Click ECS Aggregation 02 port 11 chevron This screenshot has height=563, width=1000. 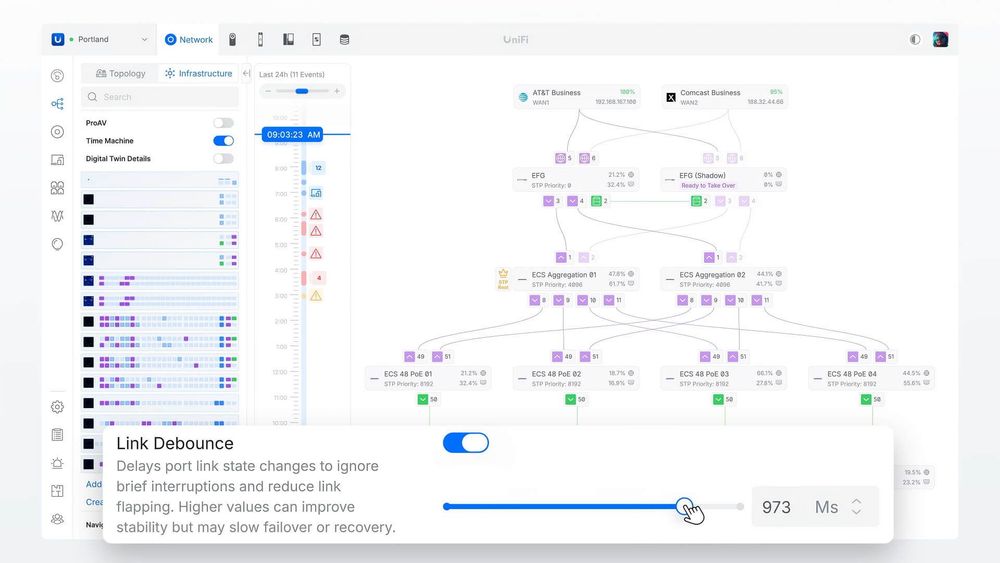pos(756,300)
